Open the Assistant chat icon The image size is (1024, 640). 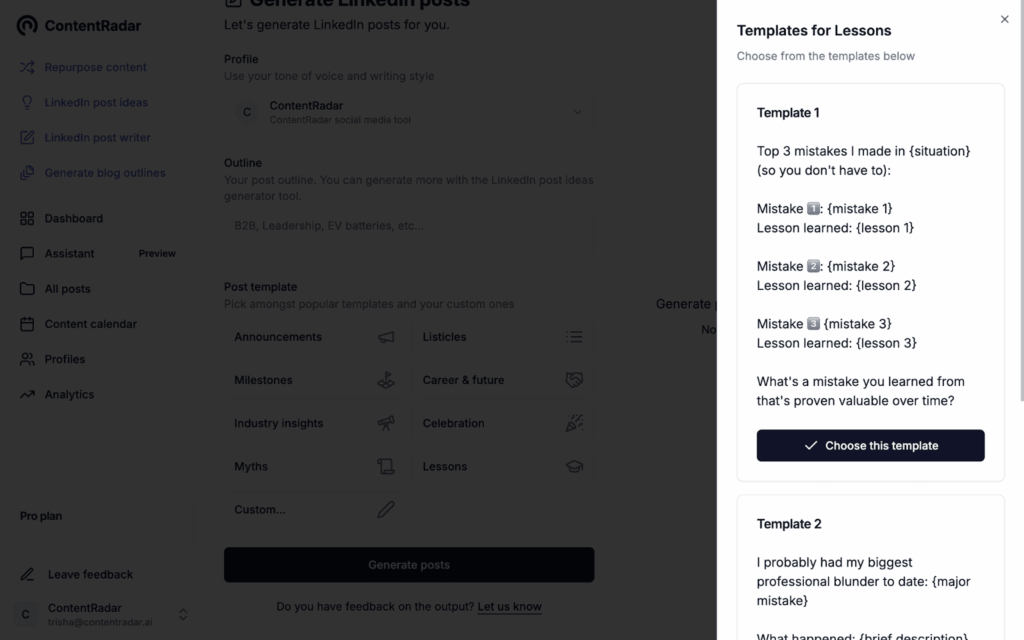click(x=27, y=254)
